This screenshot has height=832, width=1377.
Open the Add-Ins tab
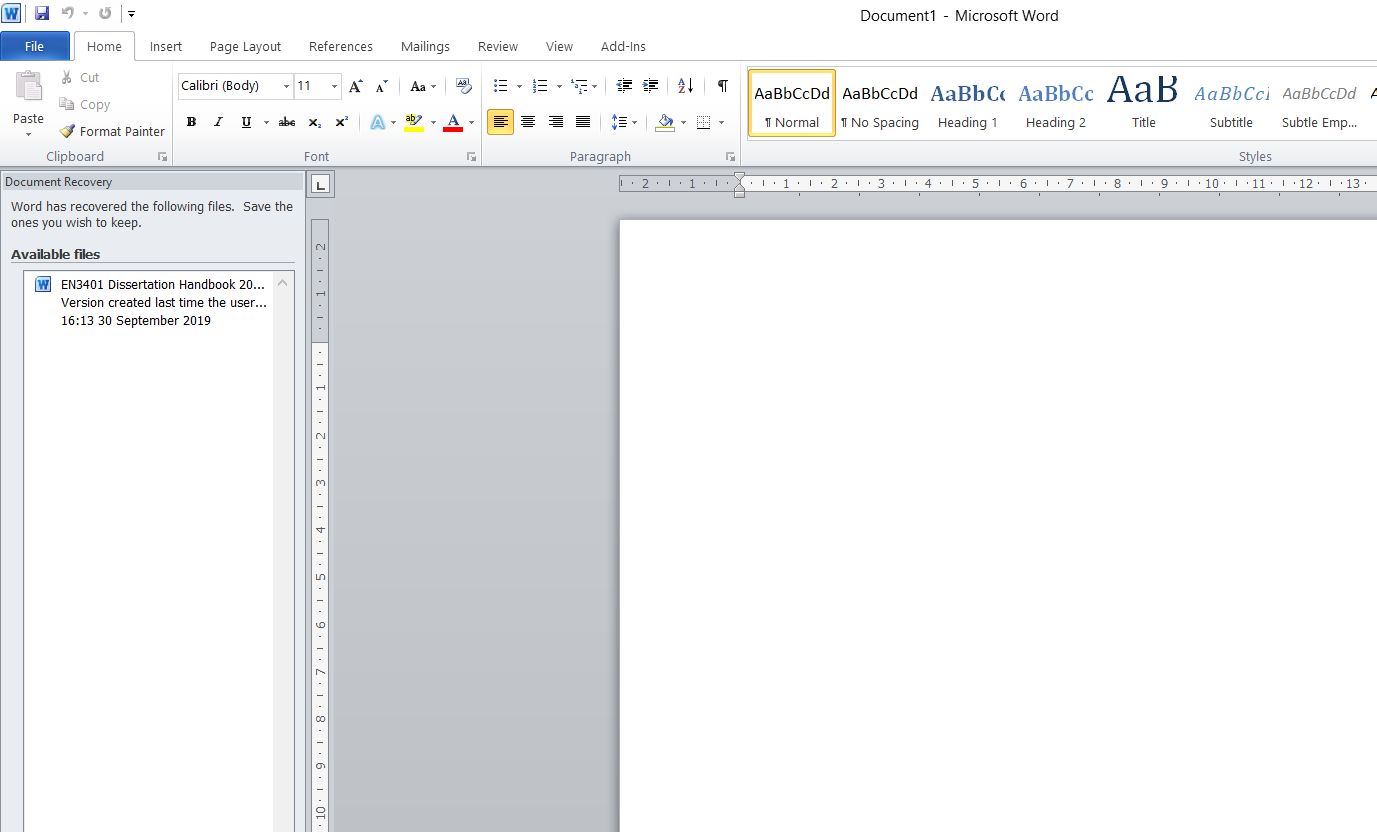623,46
